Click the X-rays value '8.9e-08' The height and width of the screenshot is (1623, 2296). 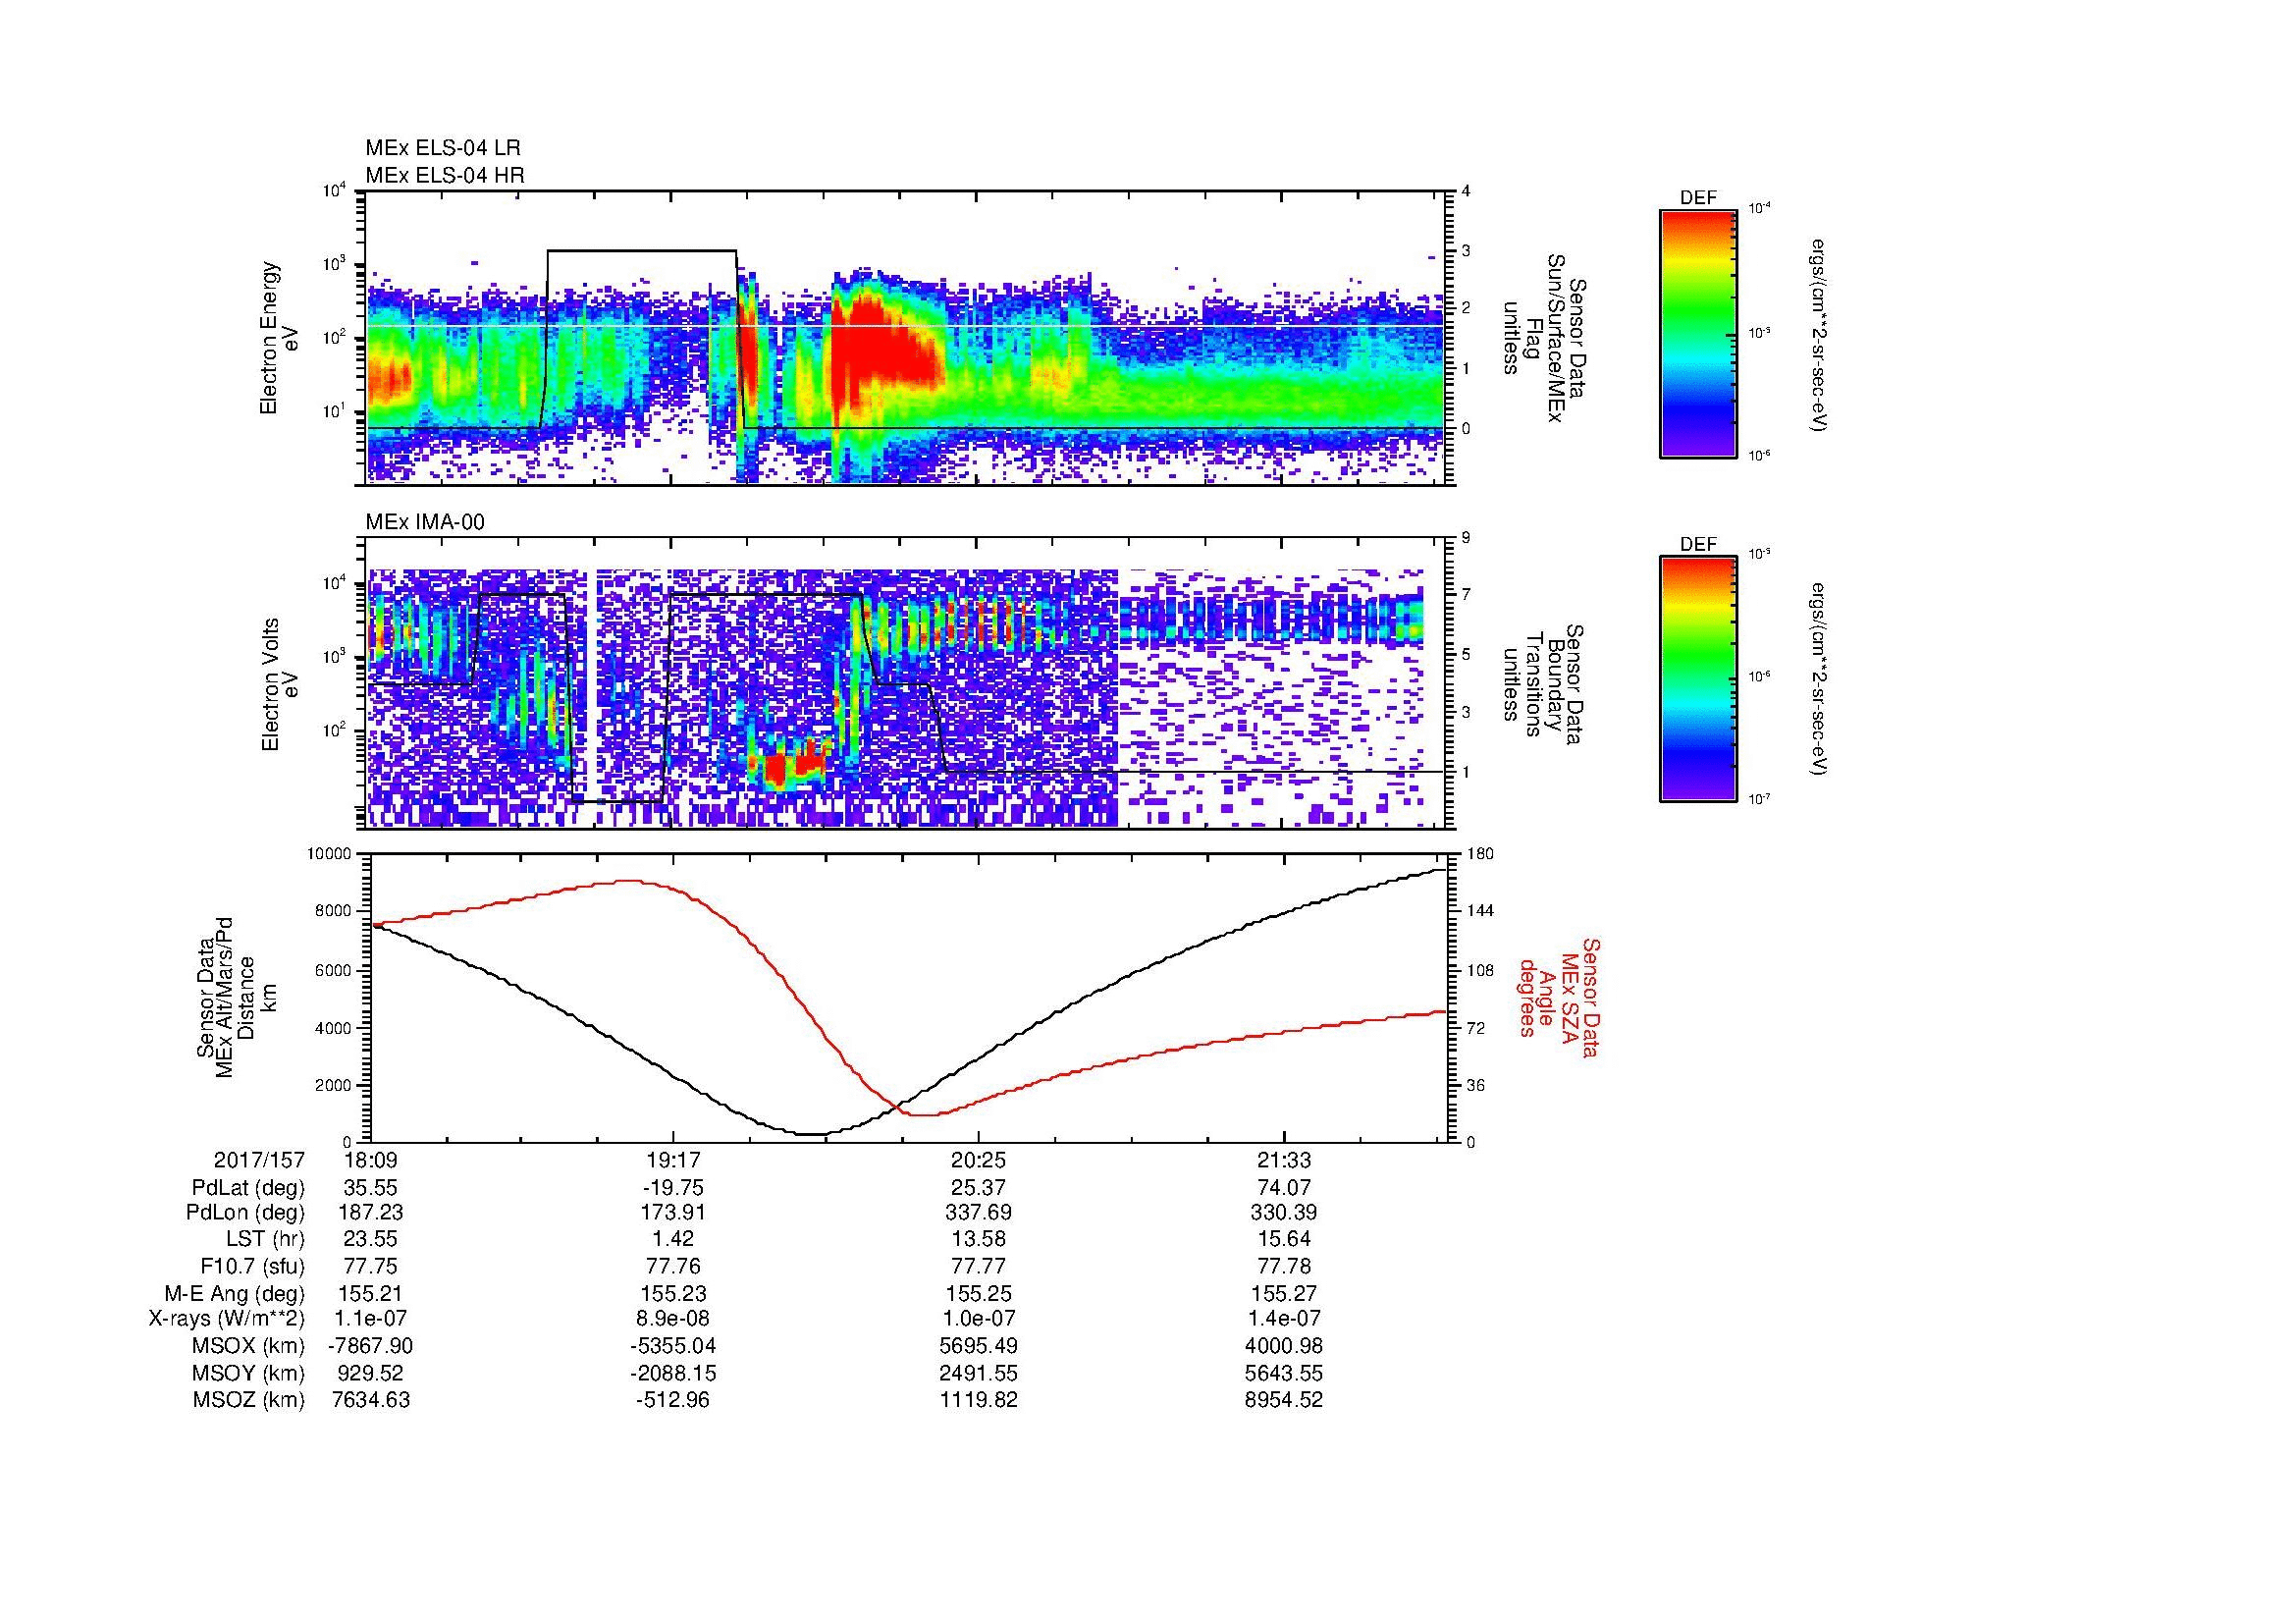(673, 1319)
